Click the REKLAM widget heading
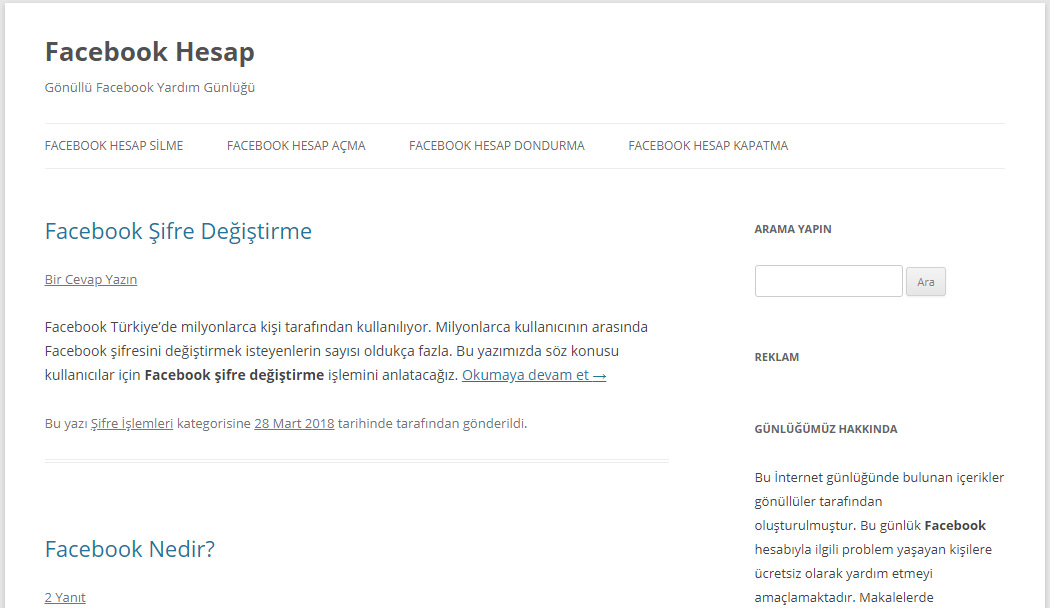Image resolution: width=1050 pixels, height=608 pixels. pyautogui.click(x=777, y=357)
